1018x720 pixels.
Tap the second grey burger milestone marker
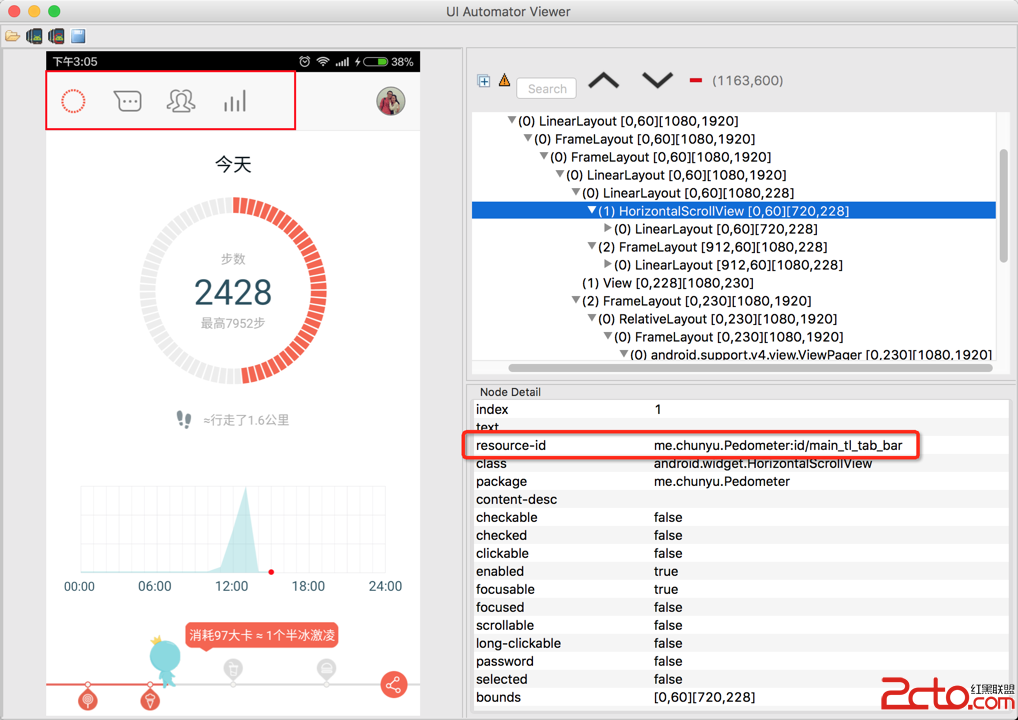pos(327,668)
